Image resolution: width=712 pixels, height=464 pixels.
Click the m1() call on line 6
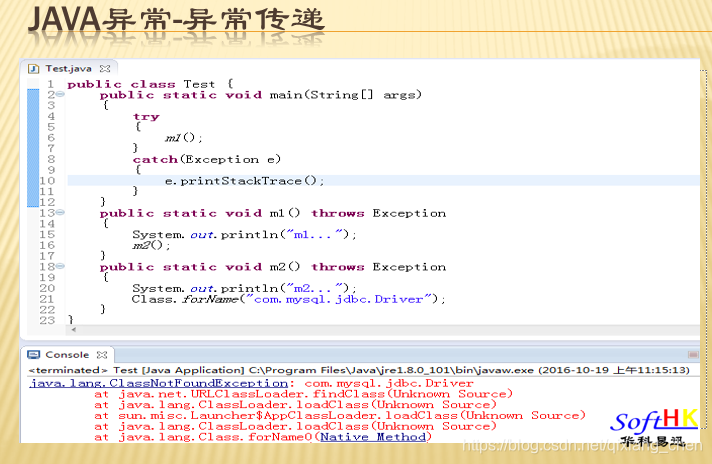coord(183,138)
